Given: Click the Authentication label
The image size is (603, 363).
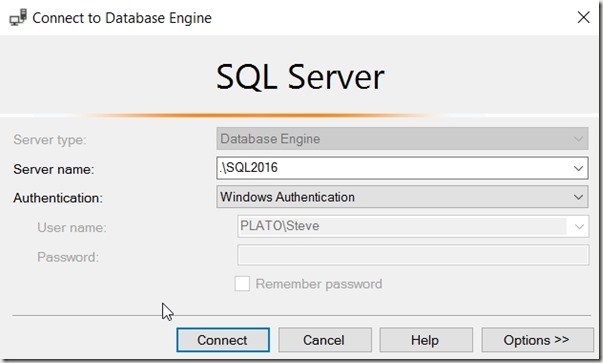Looking at the screenshot, I should tap(58, 198).
